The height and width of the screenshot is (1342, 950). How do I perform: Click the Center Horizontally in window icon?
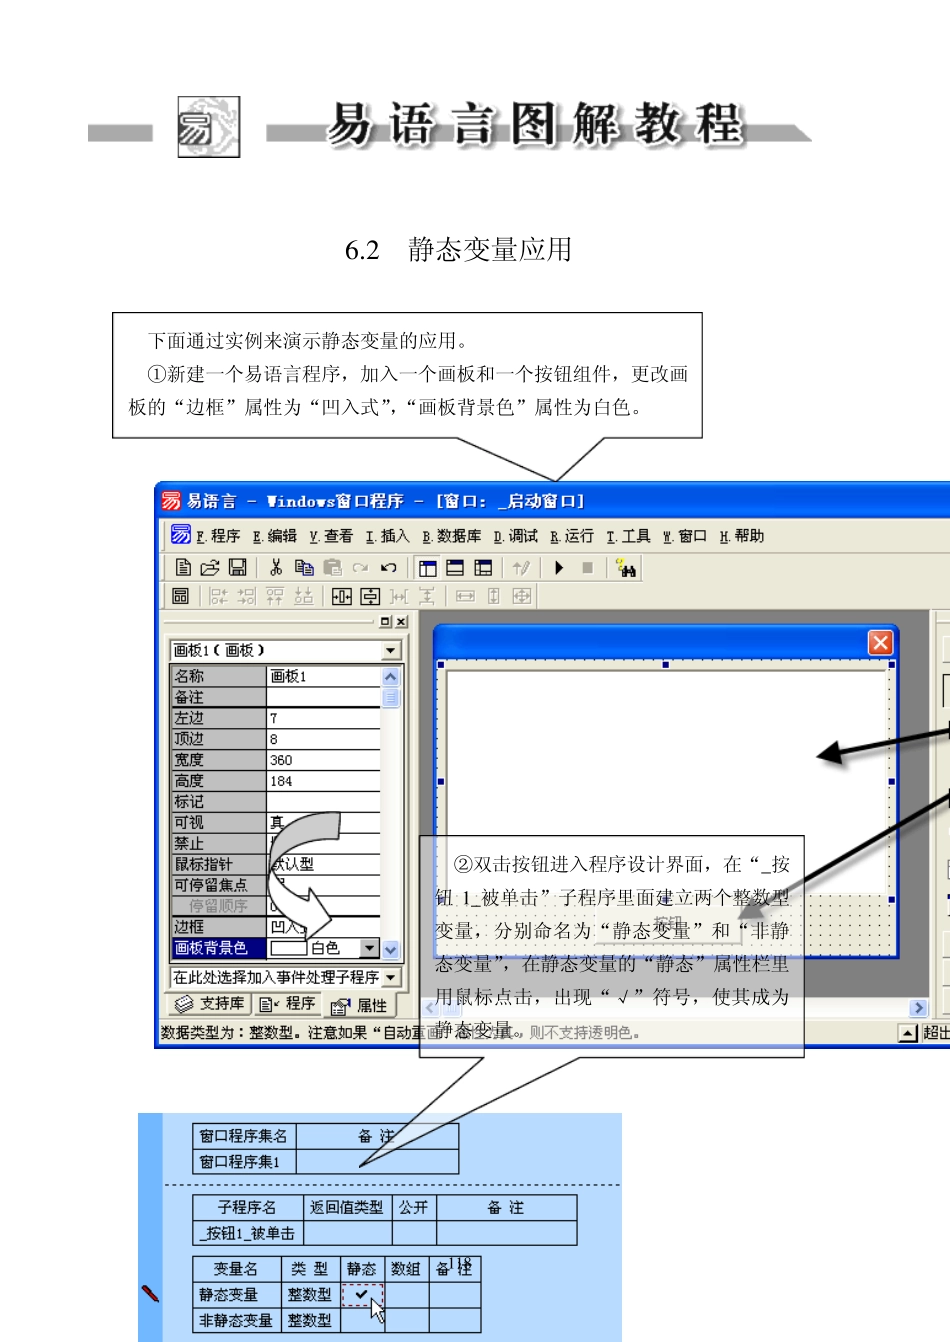coord(341,596)
